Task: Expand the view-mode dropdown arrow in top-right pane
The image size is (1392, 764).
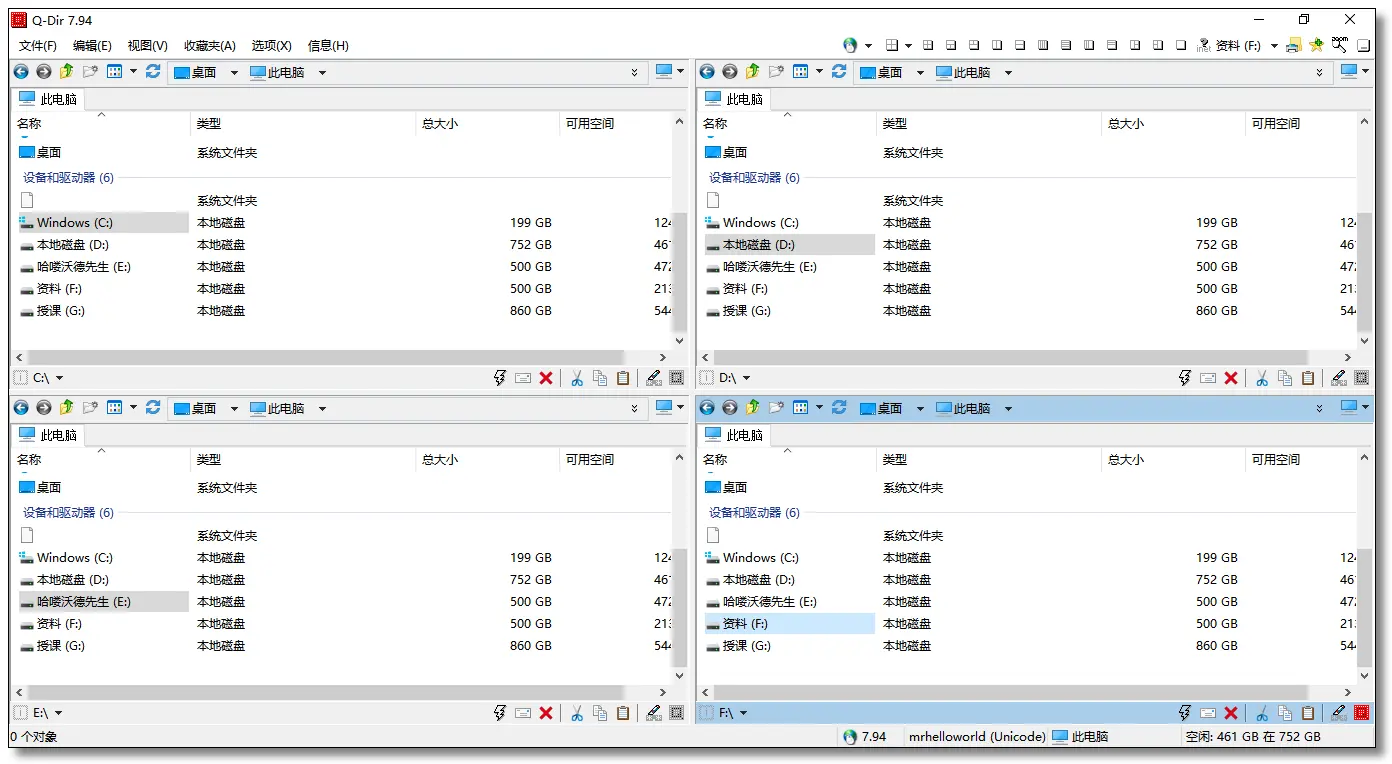Action: 820,72
